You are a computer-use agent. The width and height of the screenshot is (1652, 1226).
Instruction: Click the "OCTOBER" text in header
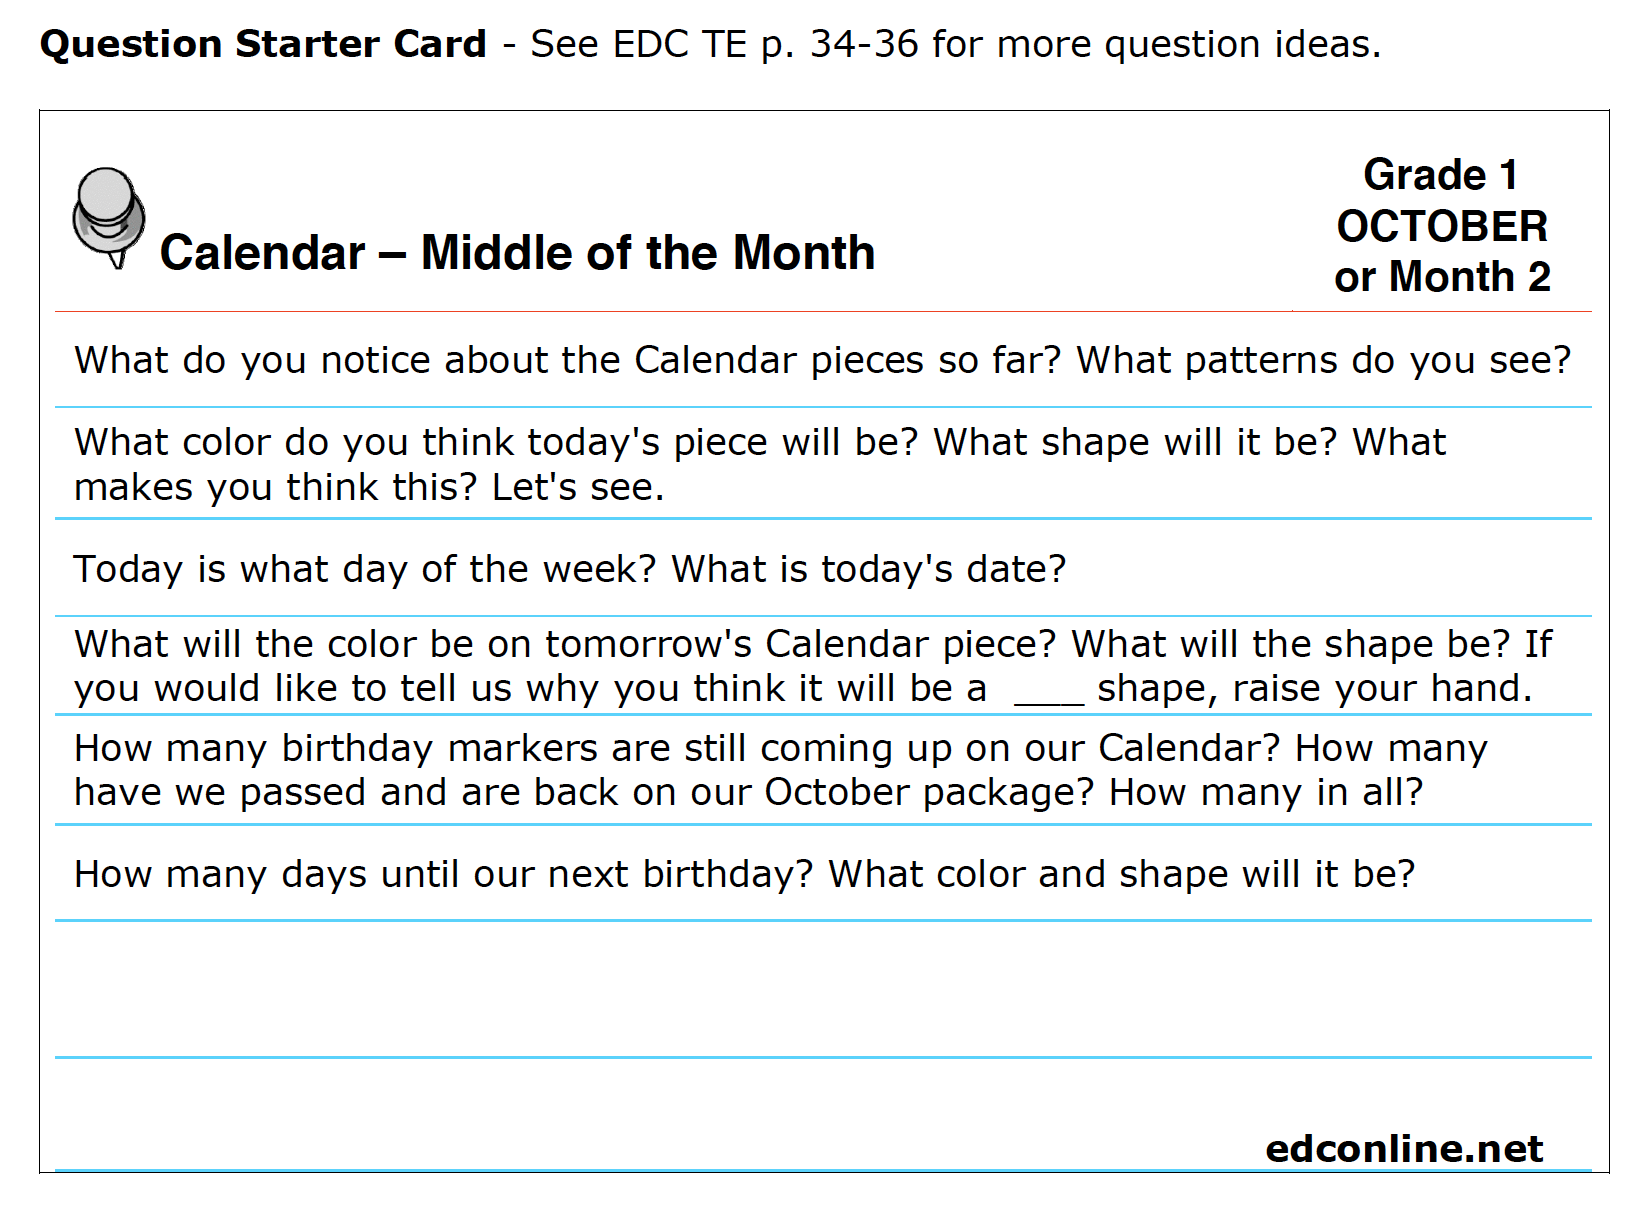1442,226
